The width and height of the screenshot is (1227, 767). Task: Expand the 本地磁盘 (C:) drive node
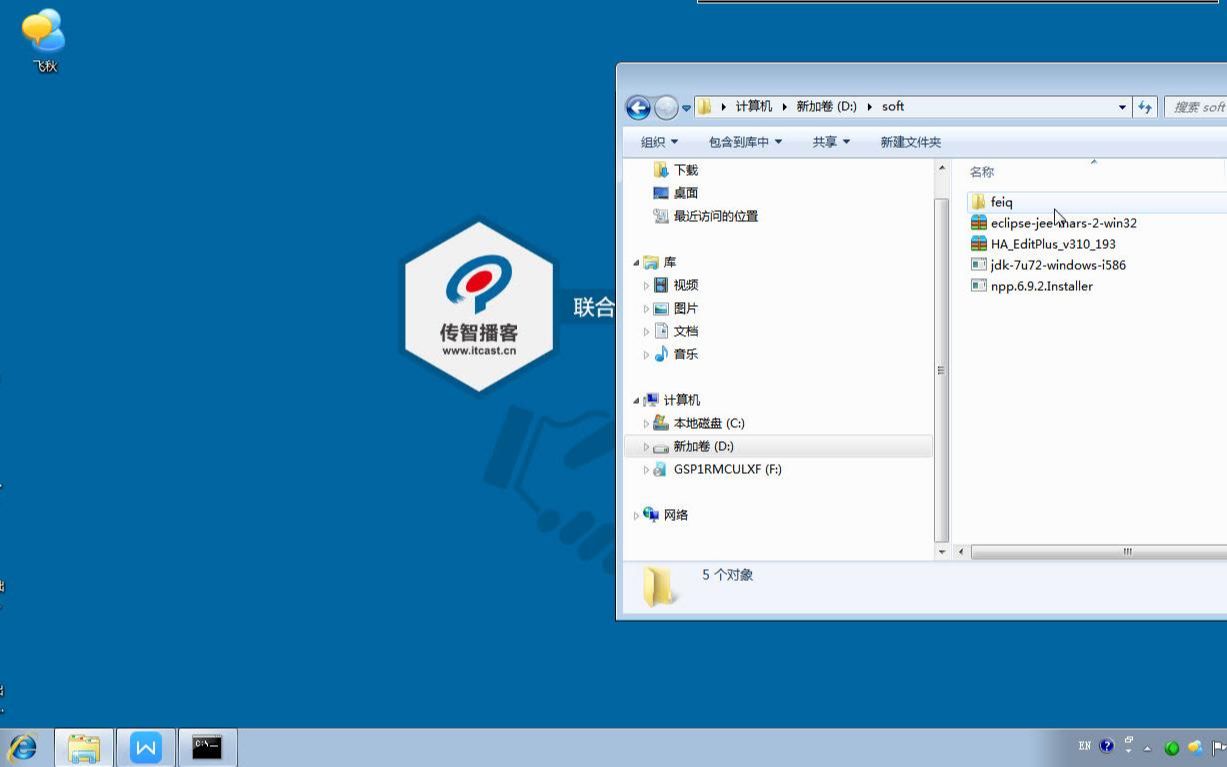[x=646, y=422]
